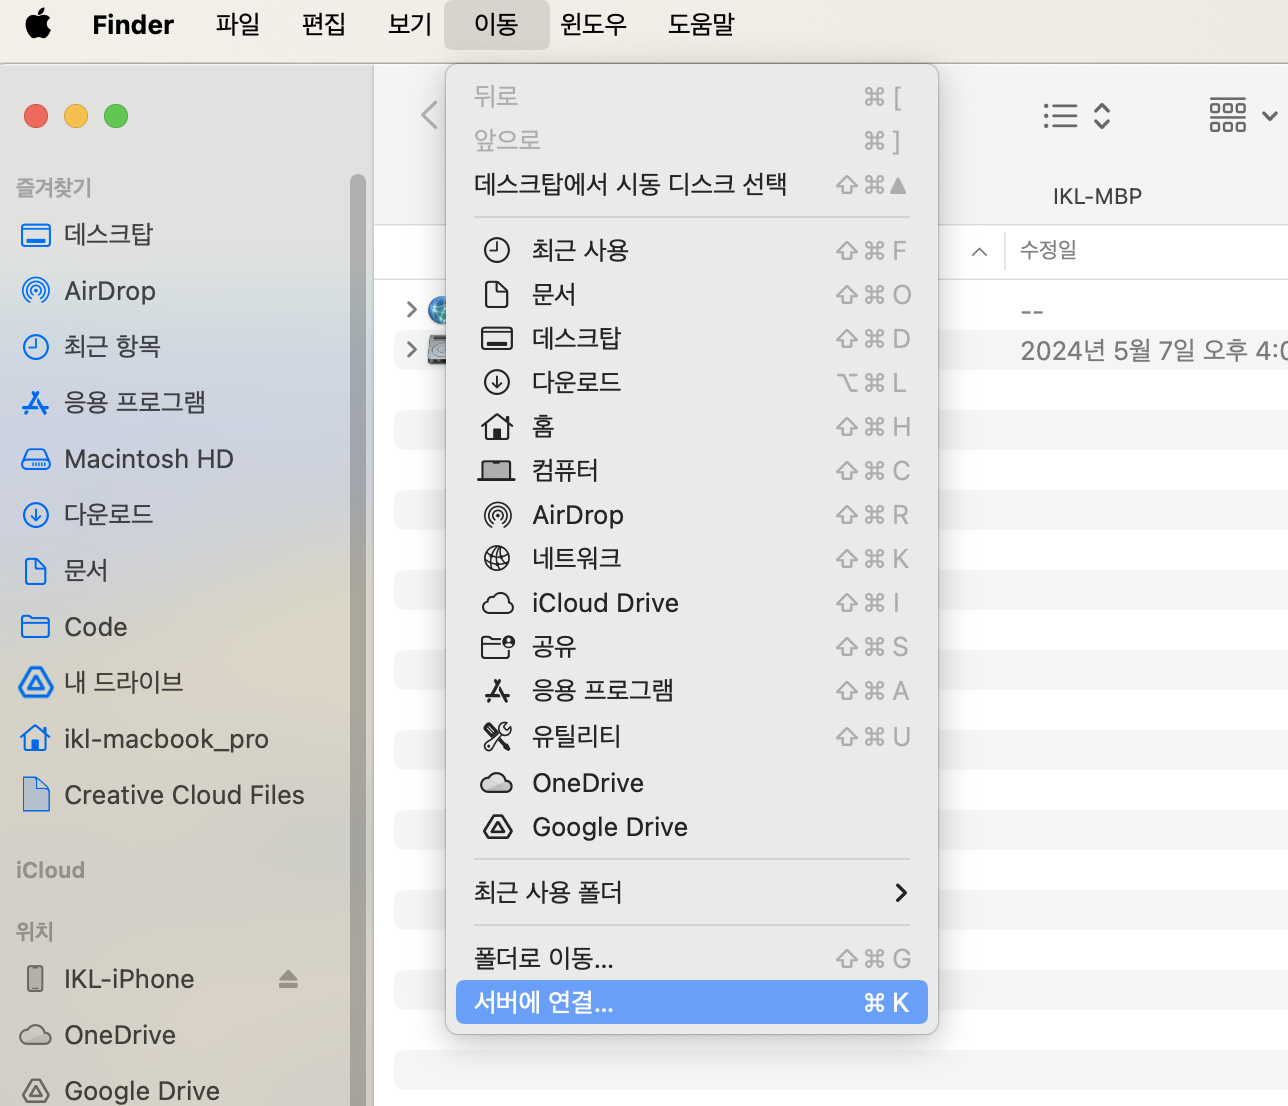Click the download arrow icon beside 다운로드 in menu
The height and width of the screenshot is (1106, 1288).
pyautogui.click(x=497, y=382)
